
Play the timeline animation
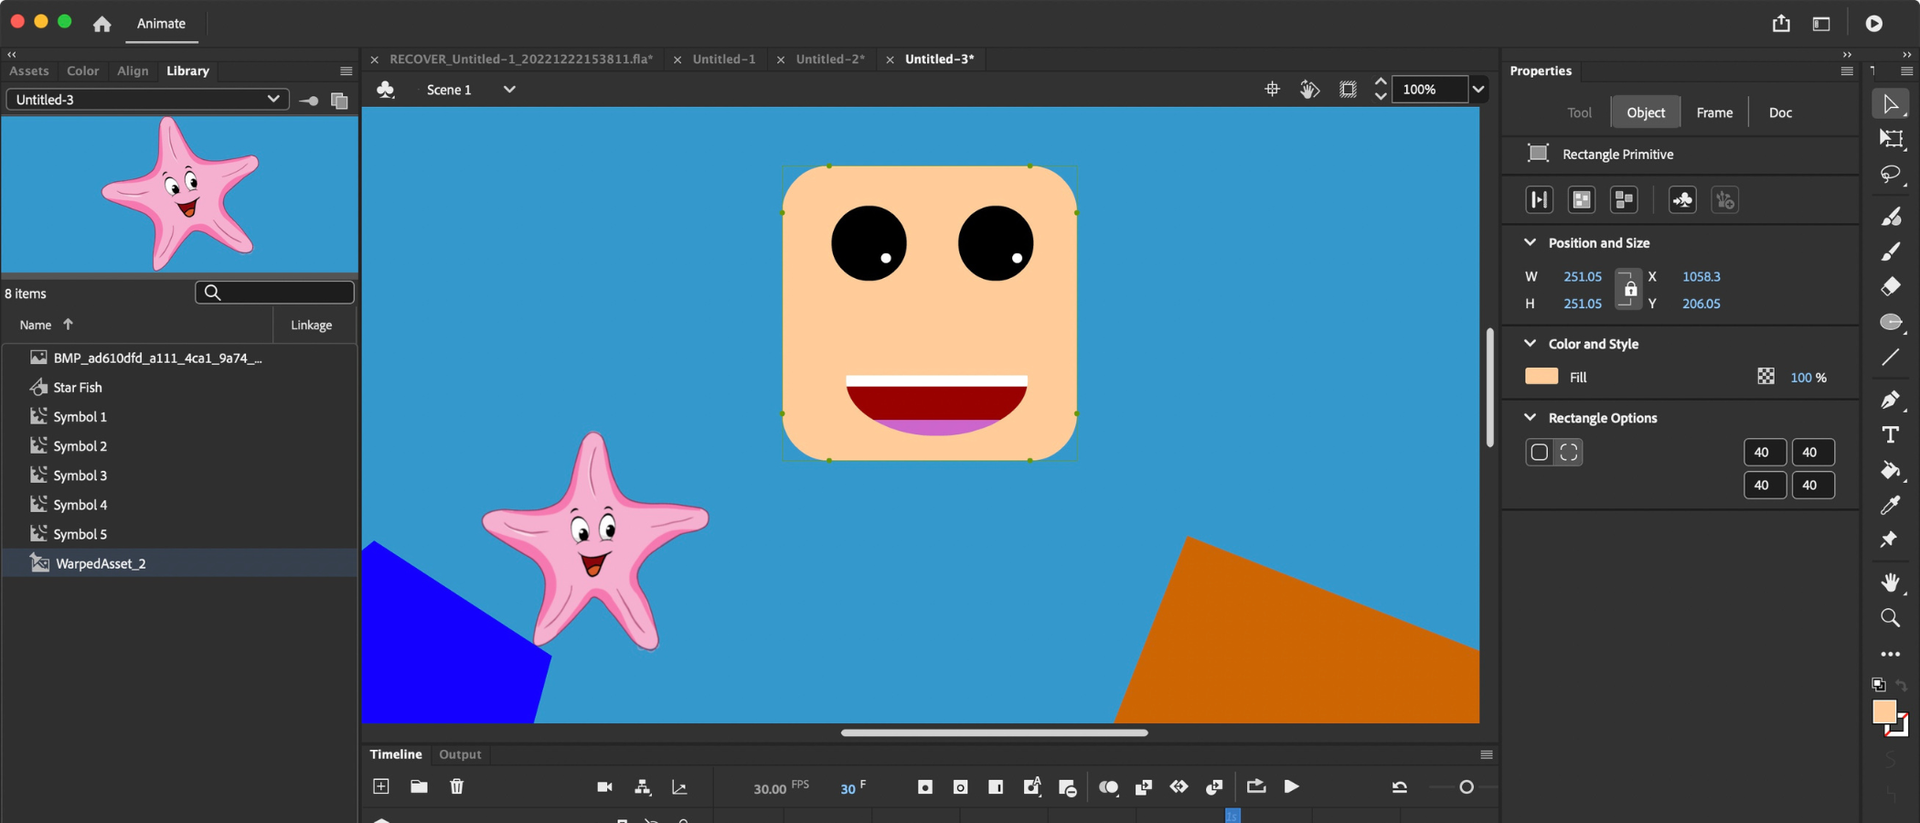click(1292, 787)
